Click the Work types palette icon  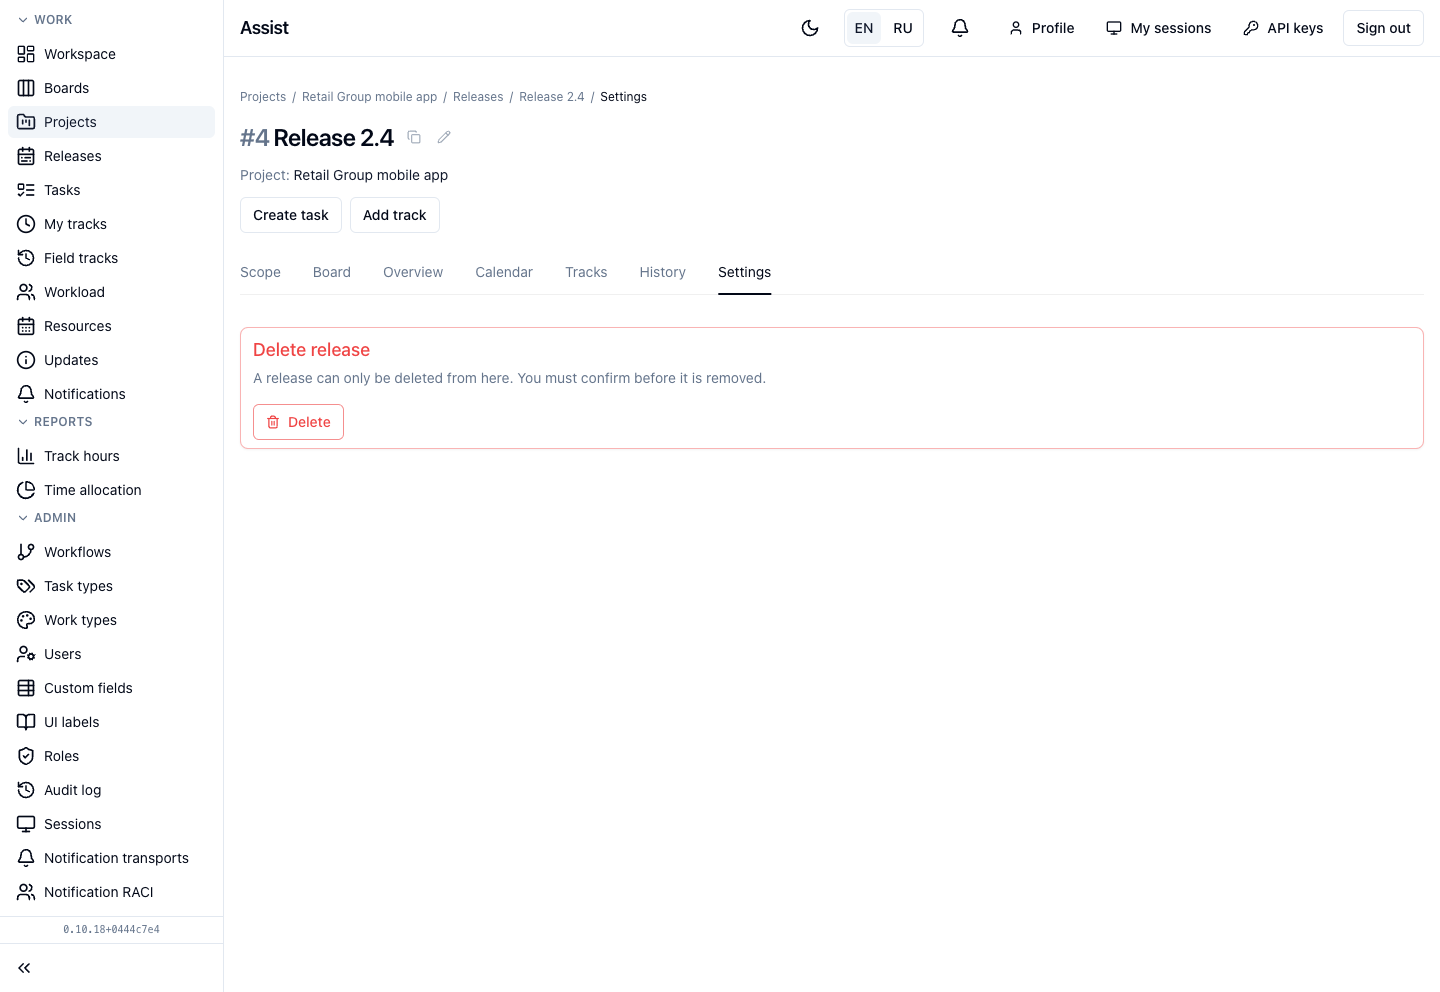(x=26, y=620)
